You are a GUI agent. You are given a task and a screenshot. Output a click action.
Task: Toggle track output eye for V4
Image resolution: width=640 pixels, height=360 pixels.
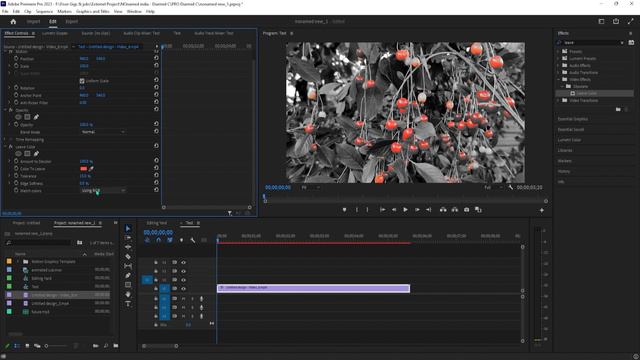(x=184, y=262)
